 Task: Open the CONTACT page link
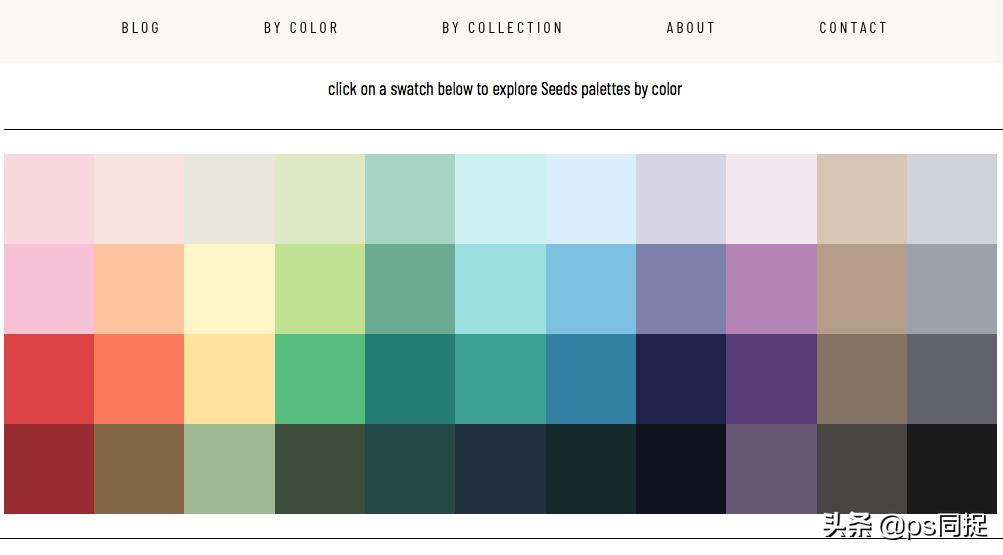(853, 28)
